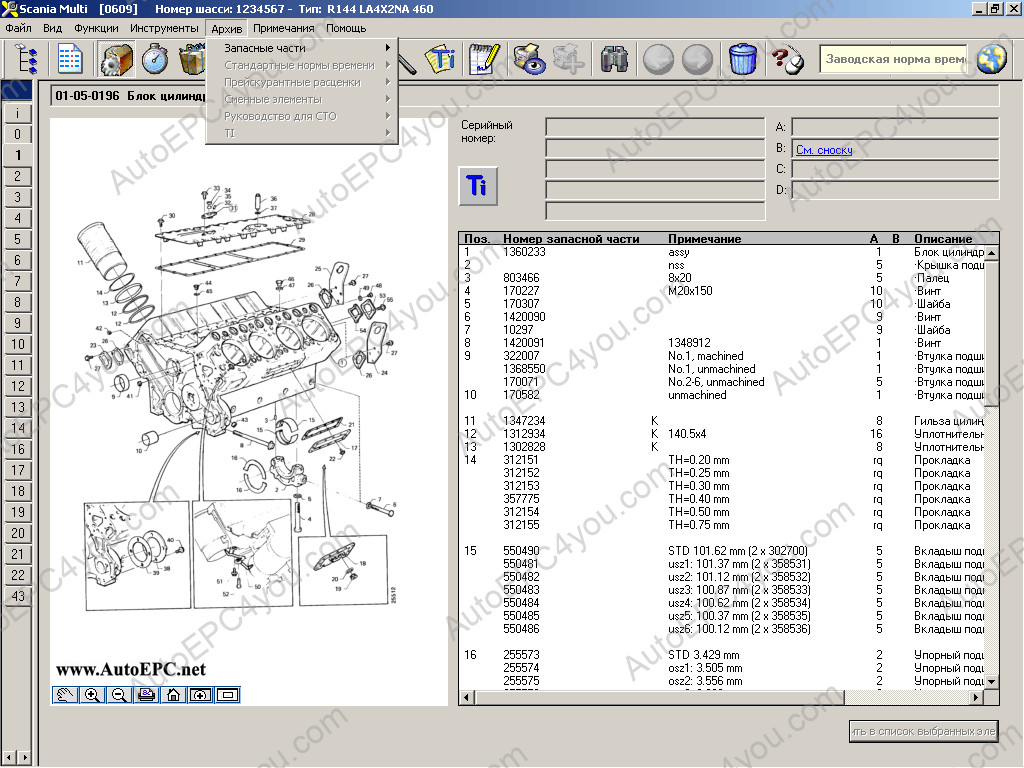The width and height of the screenshot is (1024, 768).
Task: Zoom in using the magnifier plus icon
Action: tap(92, 695)
